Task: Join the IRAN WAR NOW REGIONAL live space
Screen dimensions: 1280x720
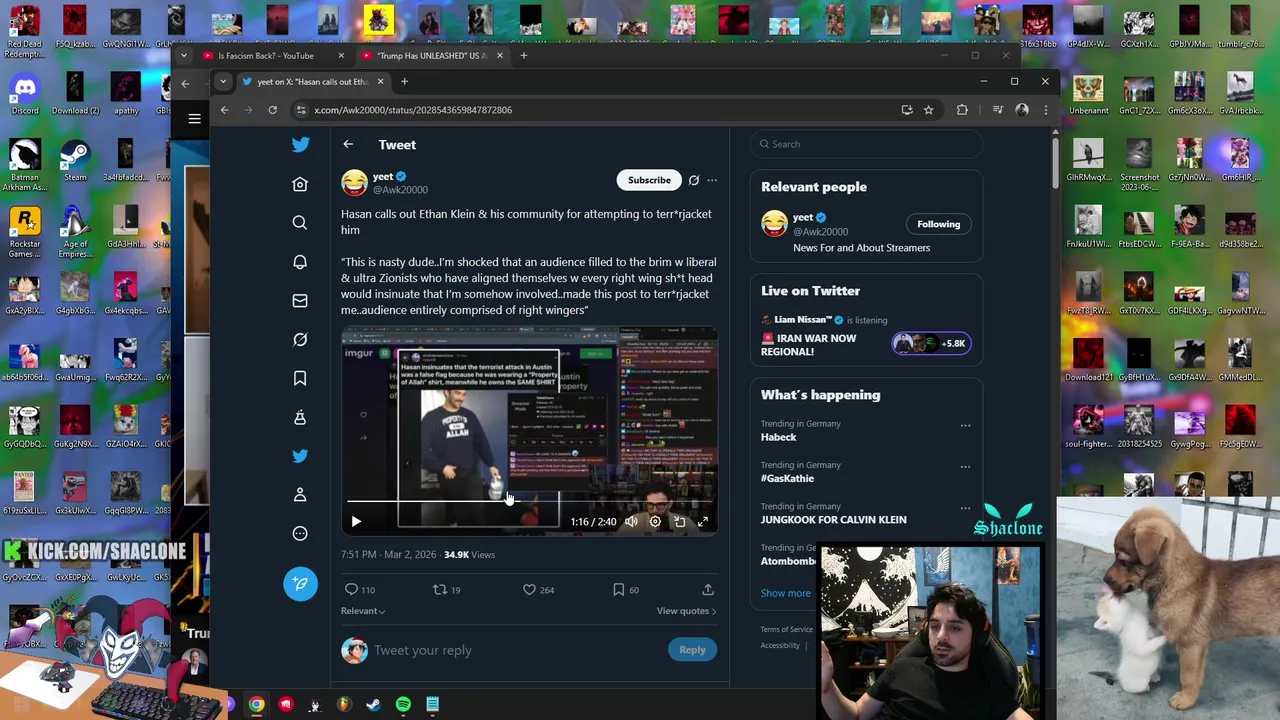Action: [x=808, y=345]
